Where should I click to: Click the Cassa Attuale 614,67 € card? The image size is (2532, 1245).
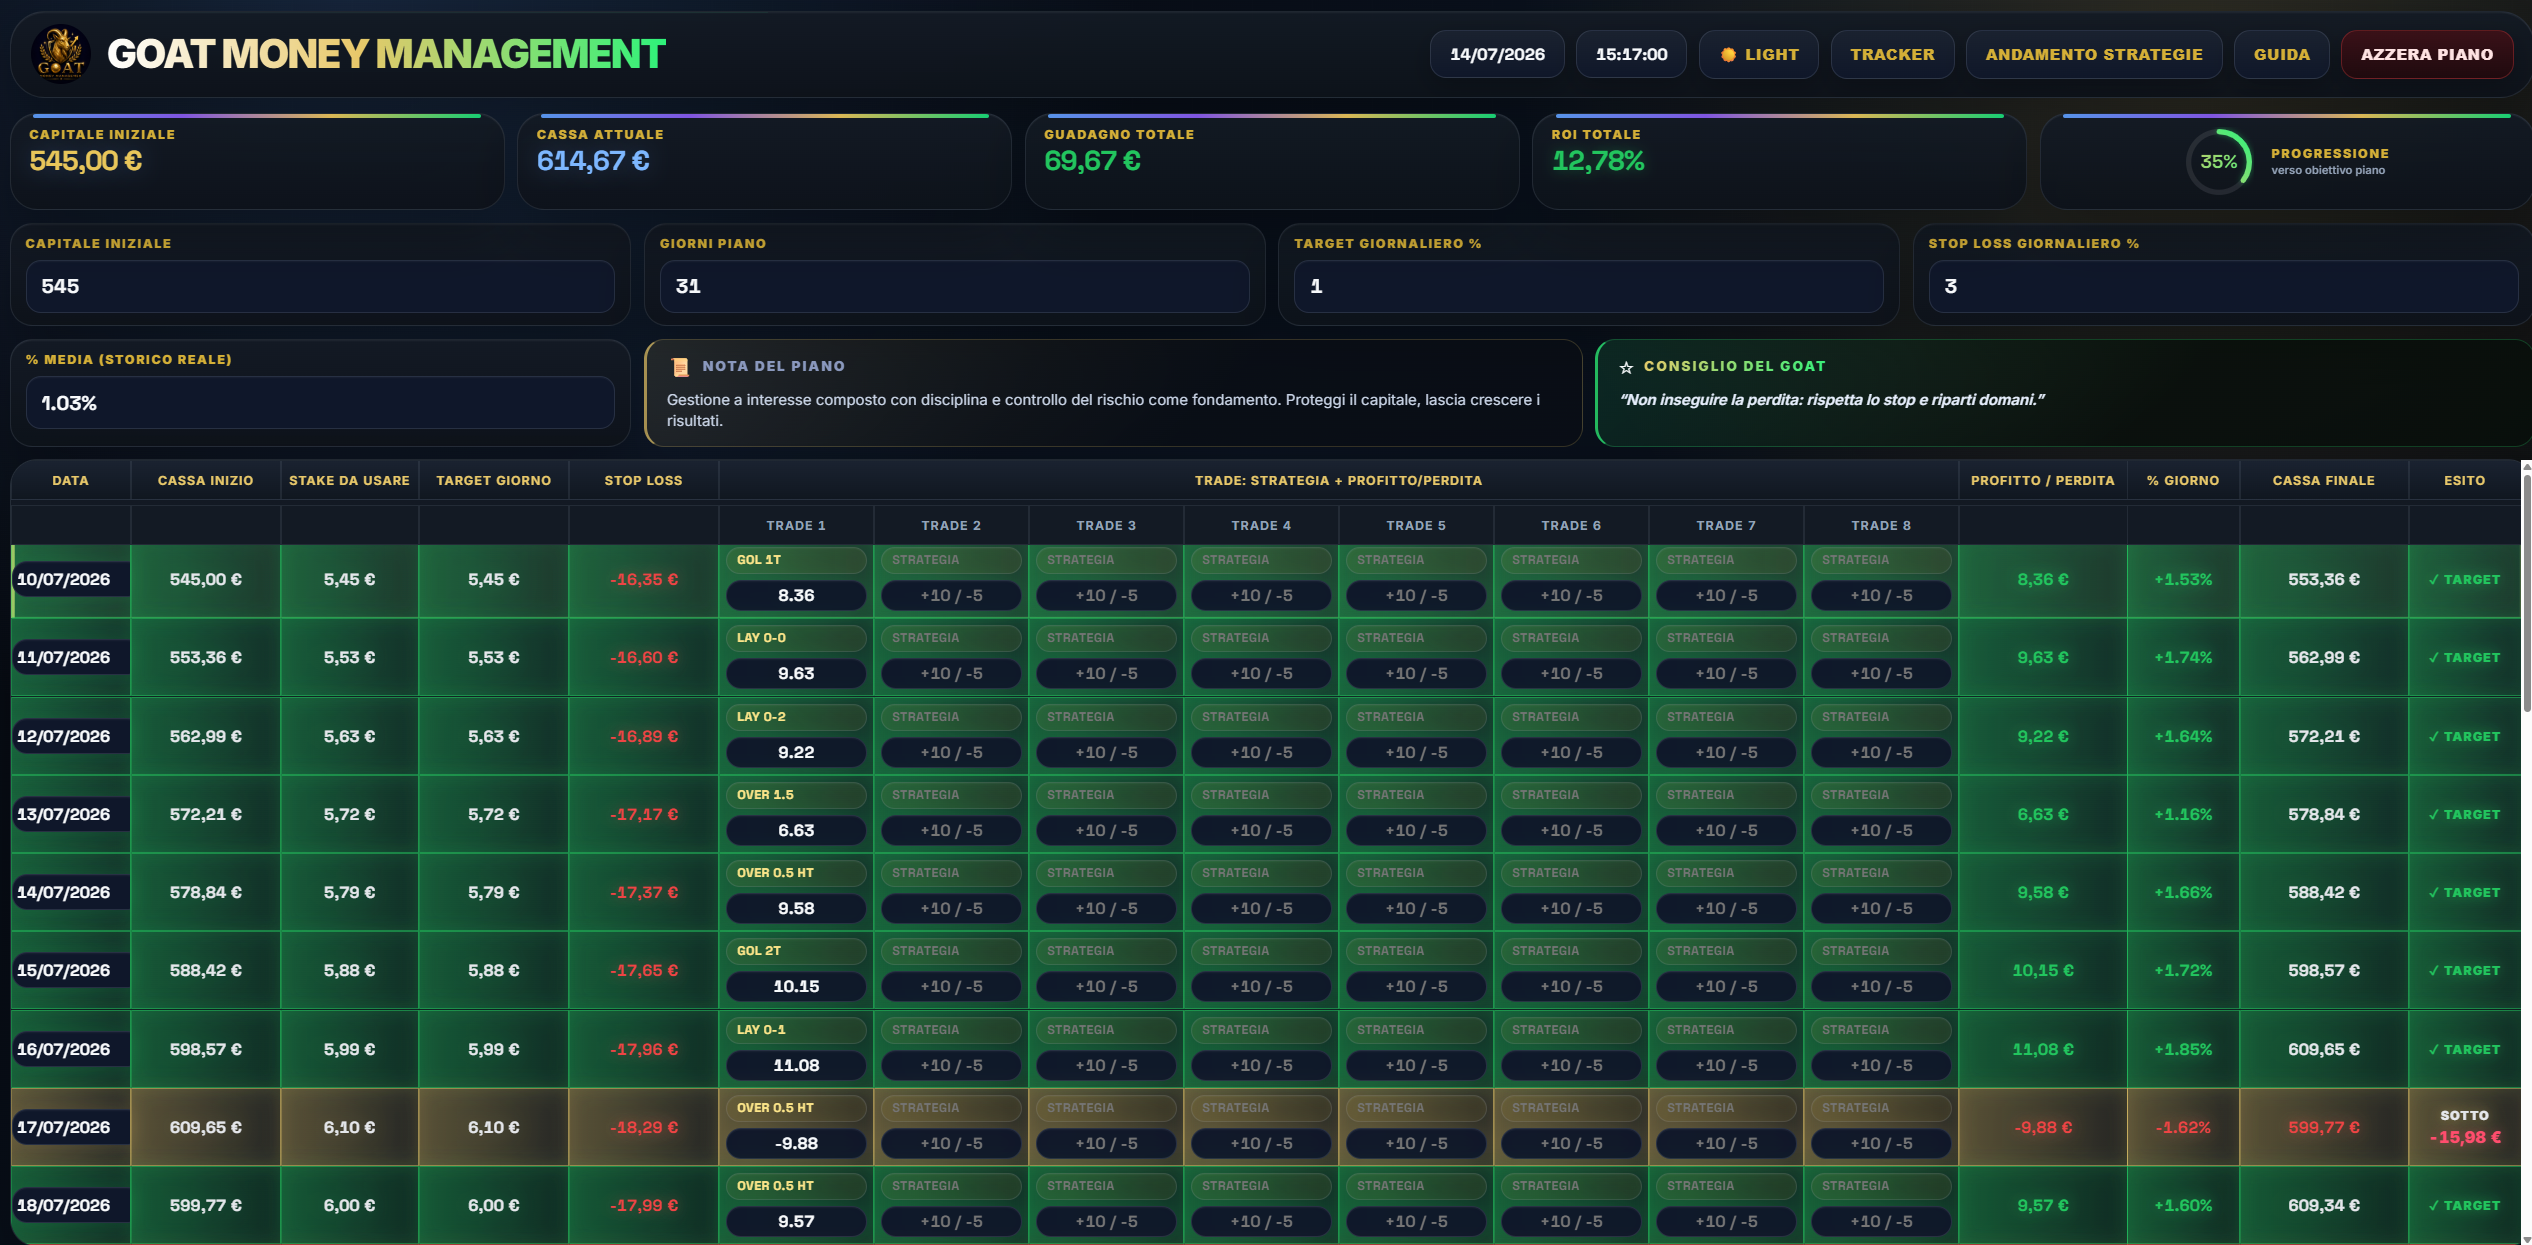click(764, 162)
